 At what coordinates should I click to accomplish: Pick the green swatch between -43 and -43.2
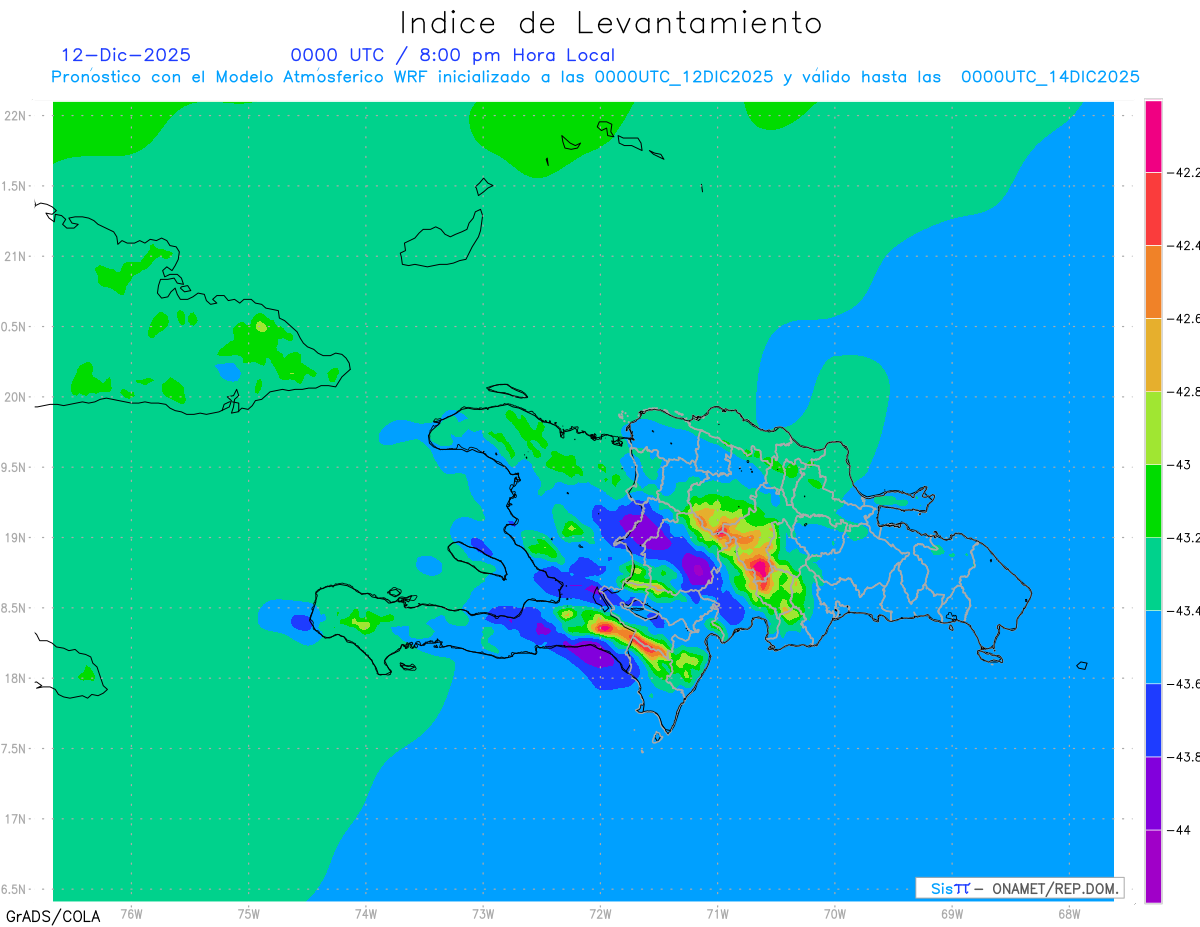click(x=1153, y=500)
